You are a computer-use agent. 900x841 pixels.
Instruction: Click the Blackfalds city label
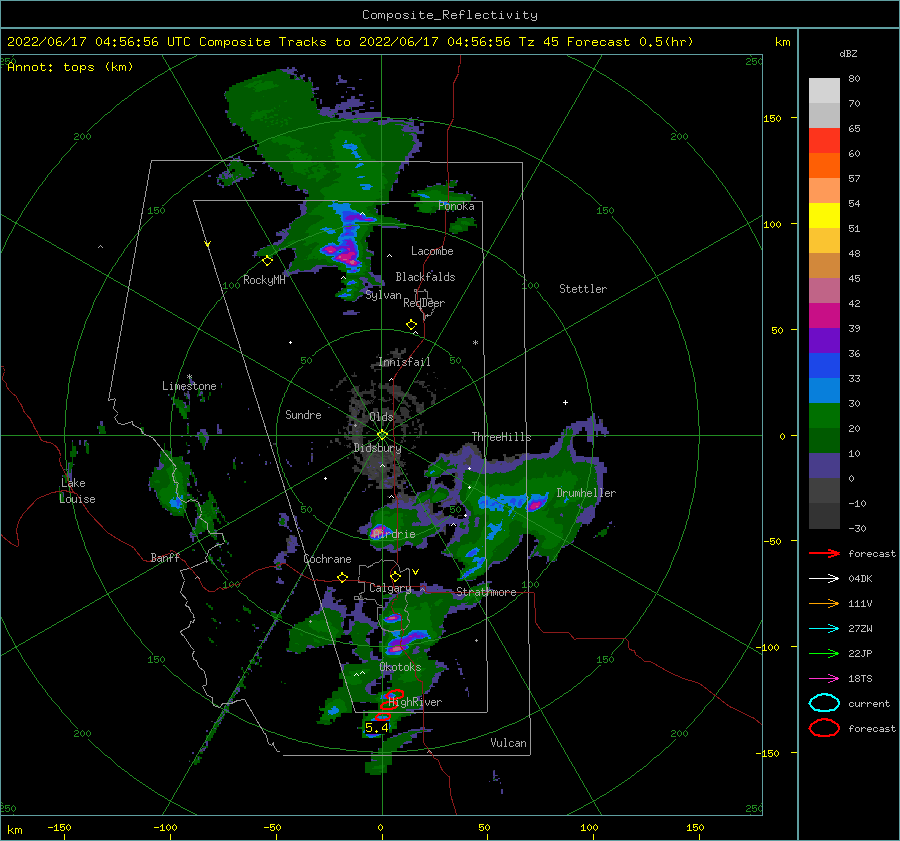(x=425, y=277)
